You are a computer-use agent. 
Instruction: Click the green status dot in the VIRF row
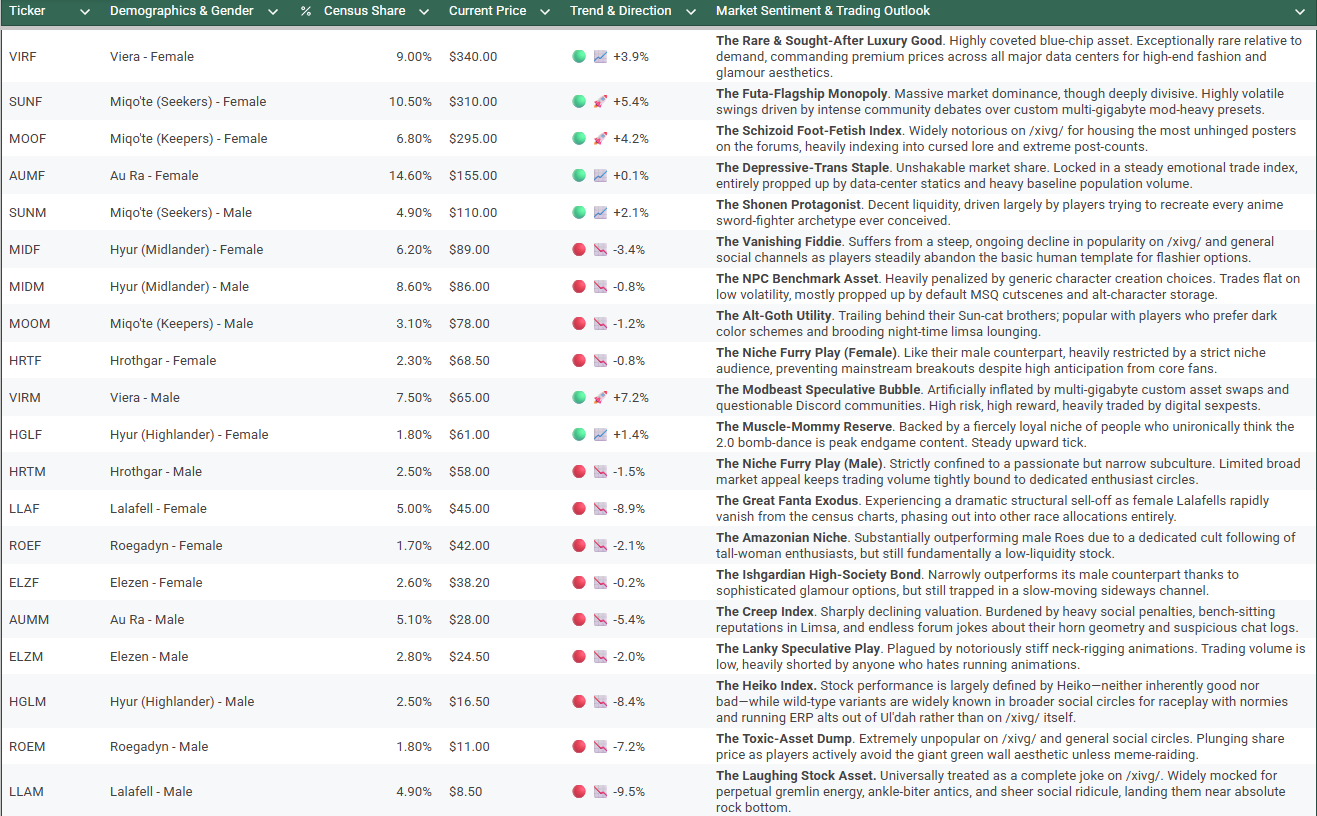(x=579, y=57)
